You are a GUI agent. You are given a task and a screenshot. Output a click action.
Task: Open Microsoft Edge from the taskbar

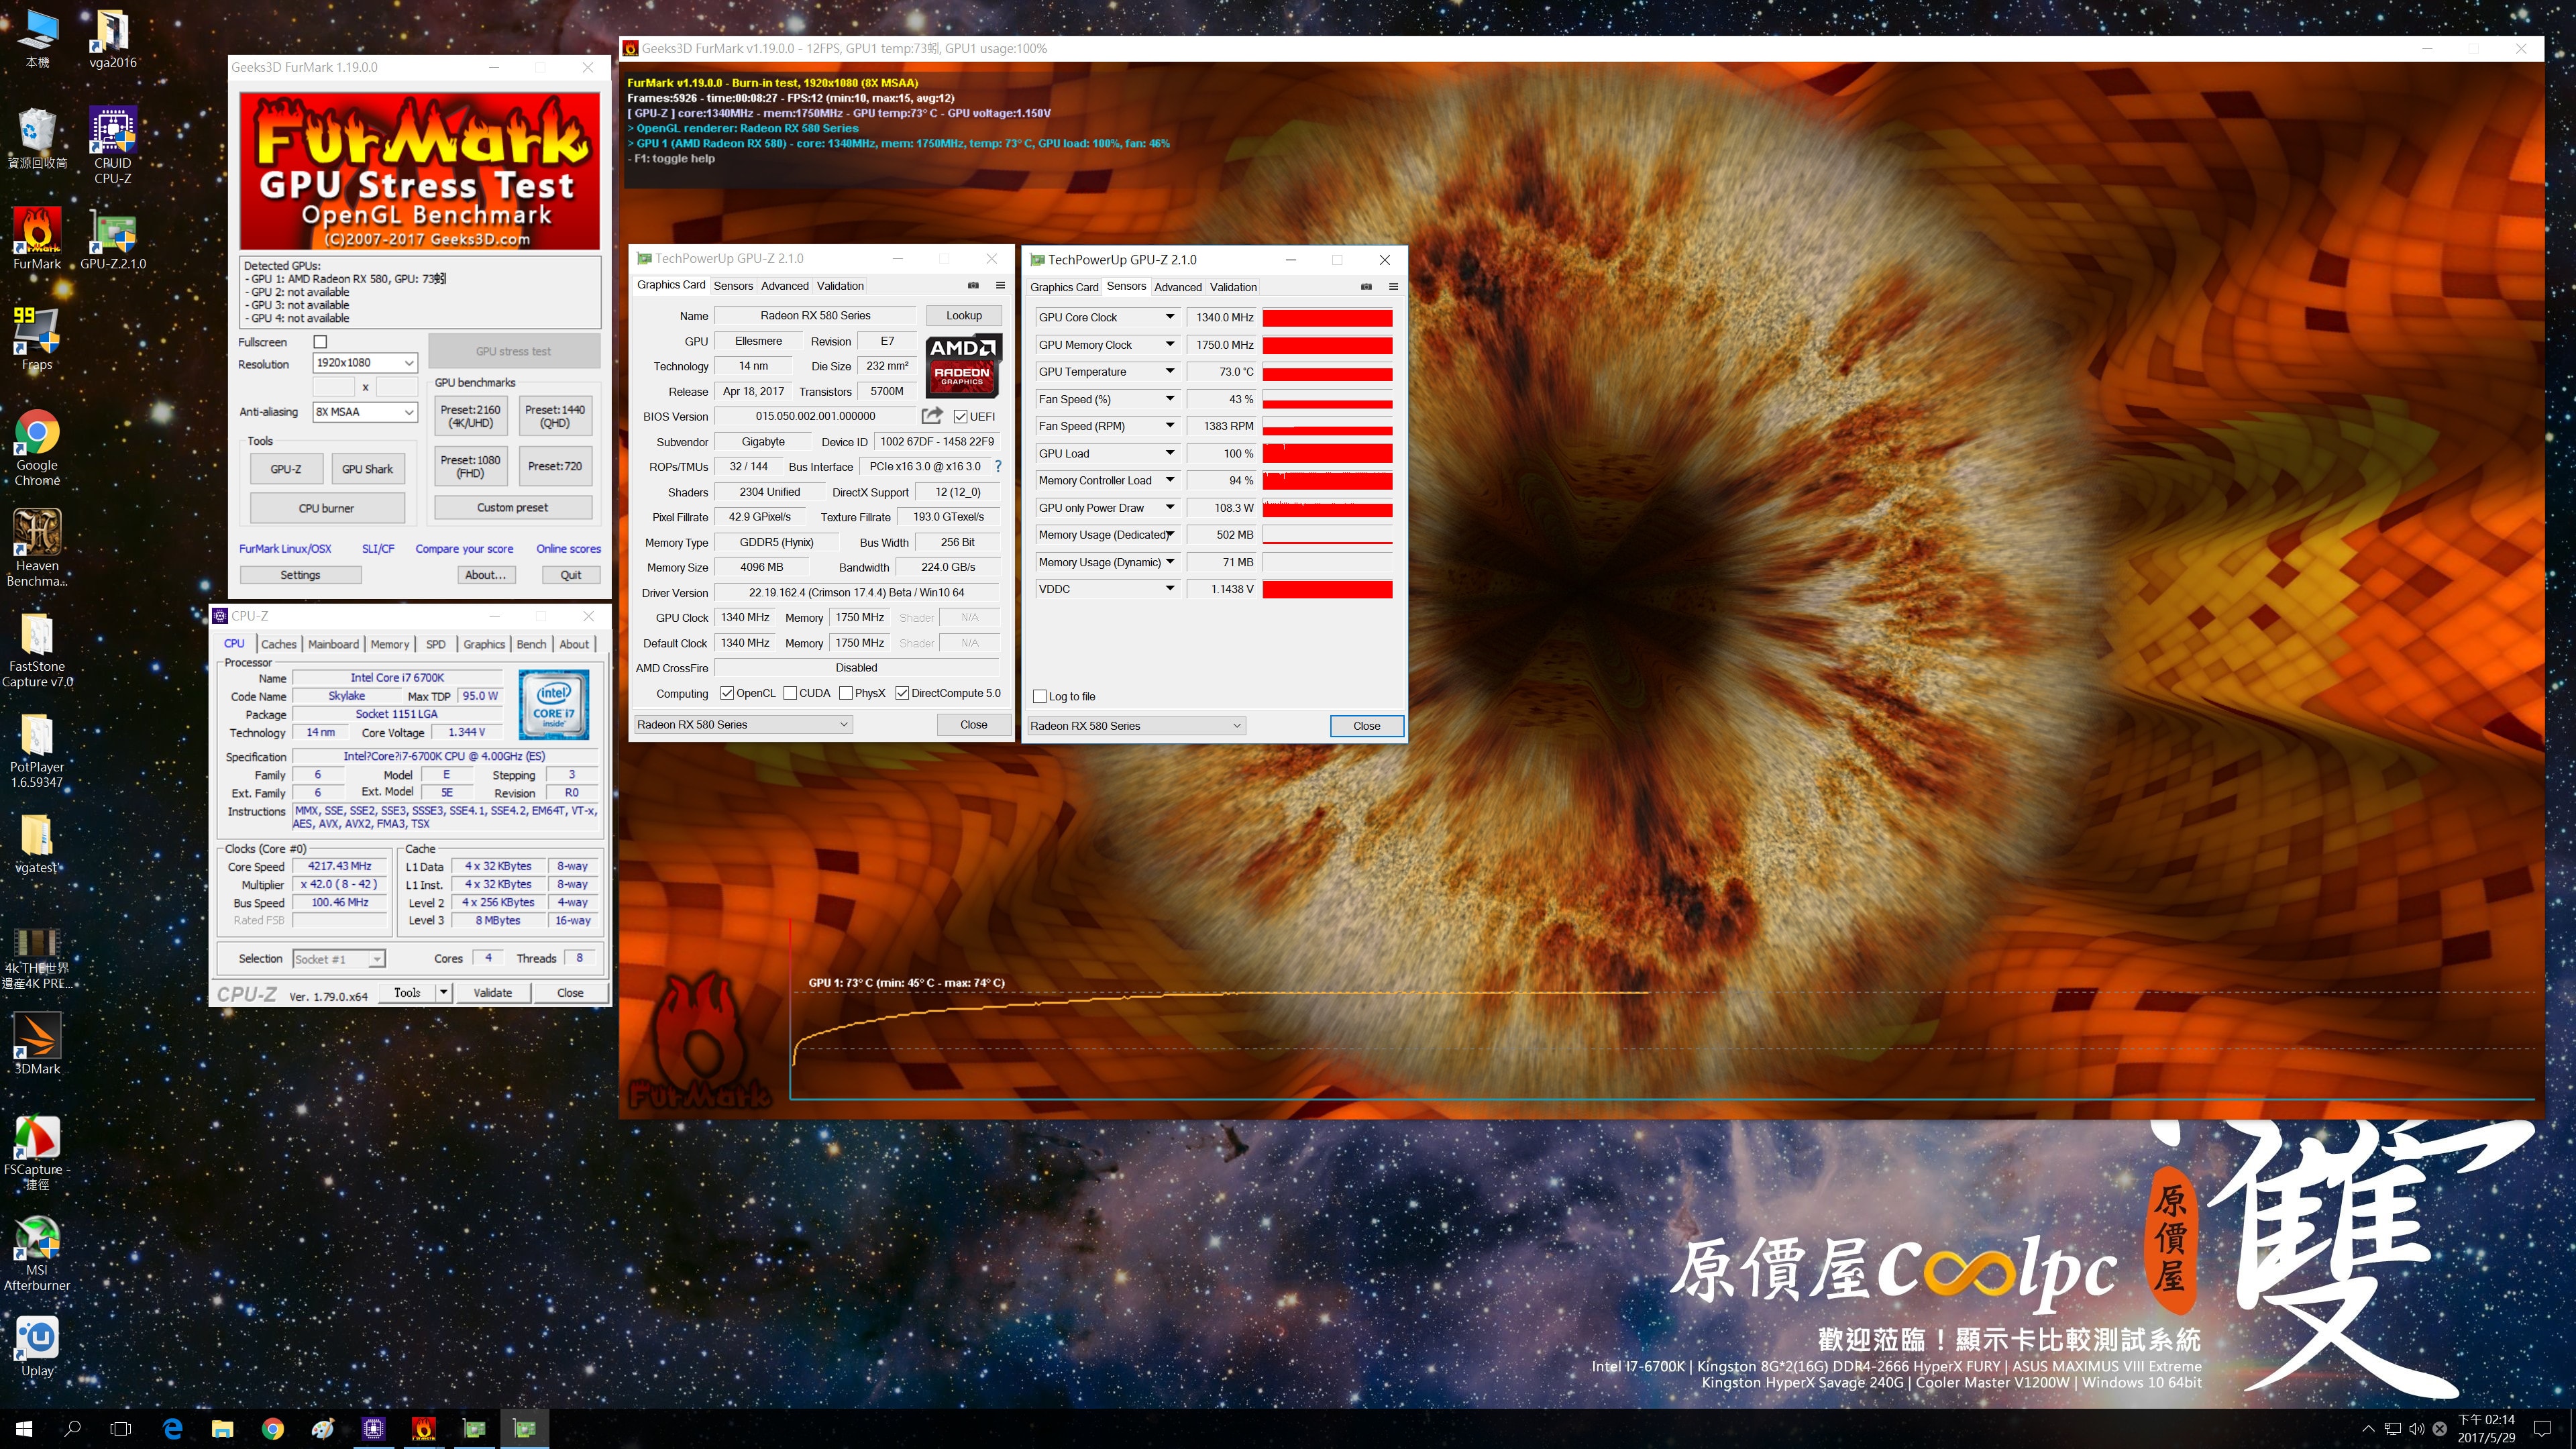pyautogui.click(x=172, y=1428)
